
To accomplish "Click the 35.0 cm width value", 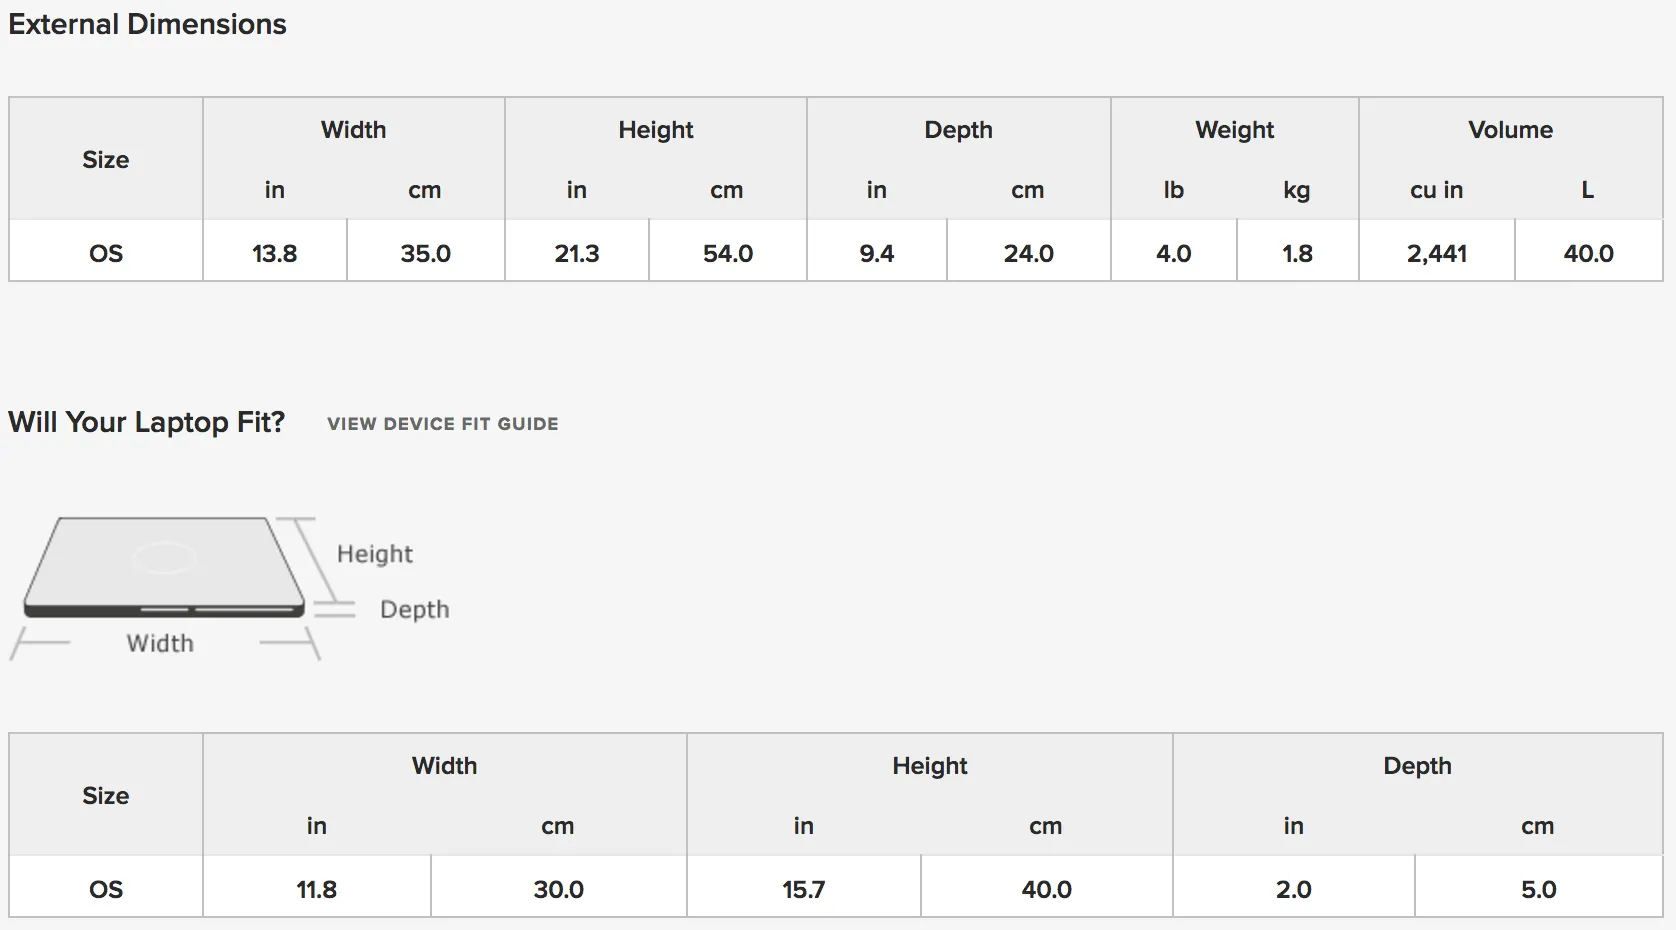I will 426,253.
